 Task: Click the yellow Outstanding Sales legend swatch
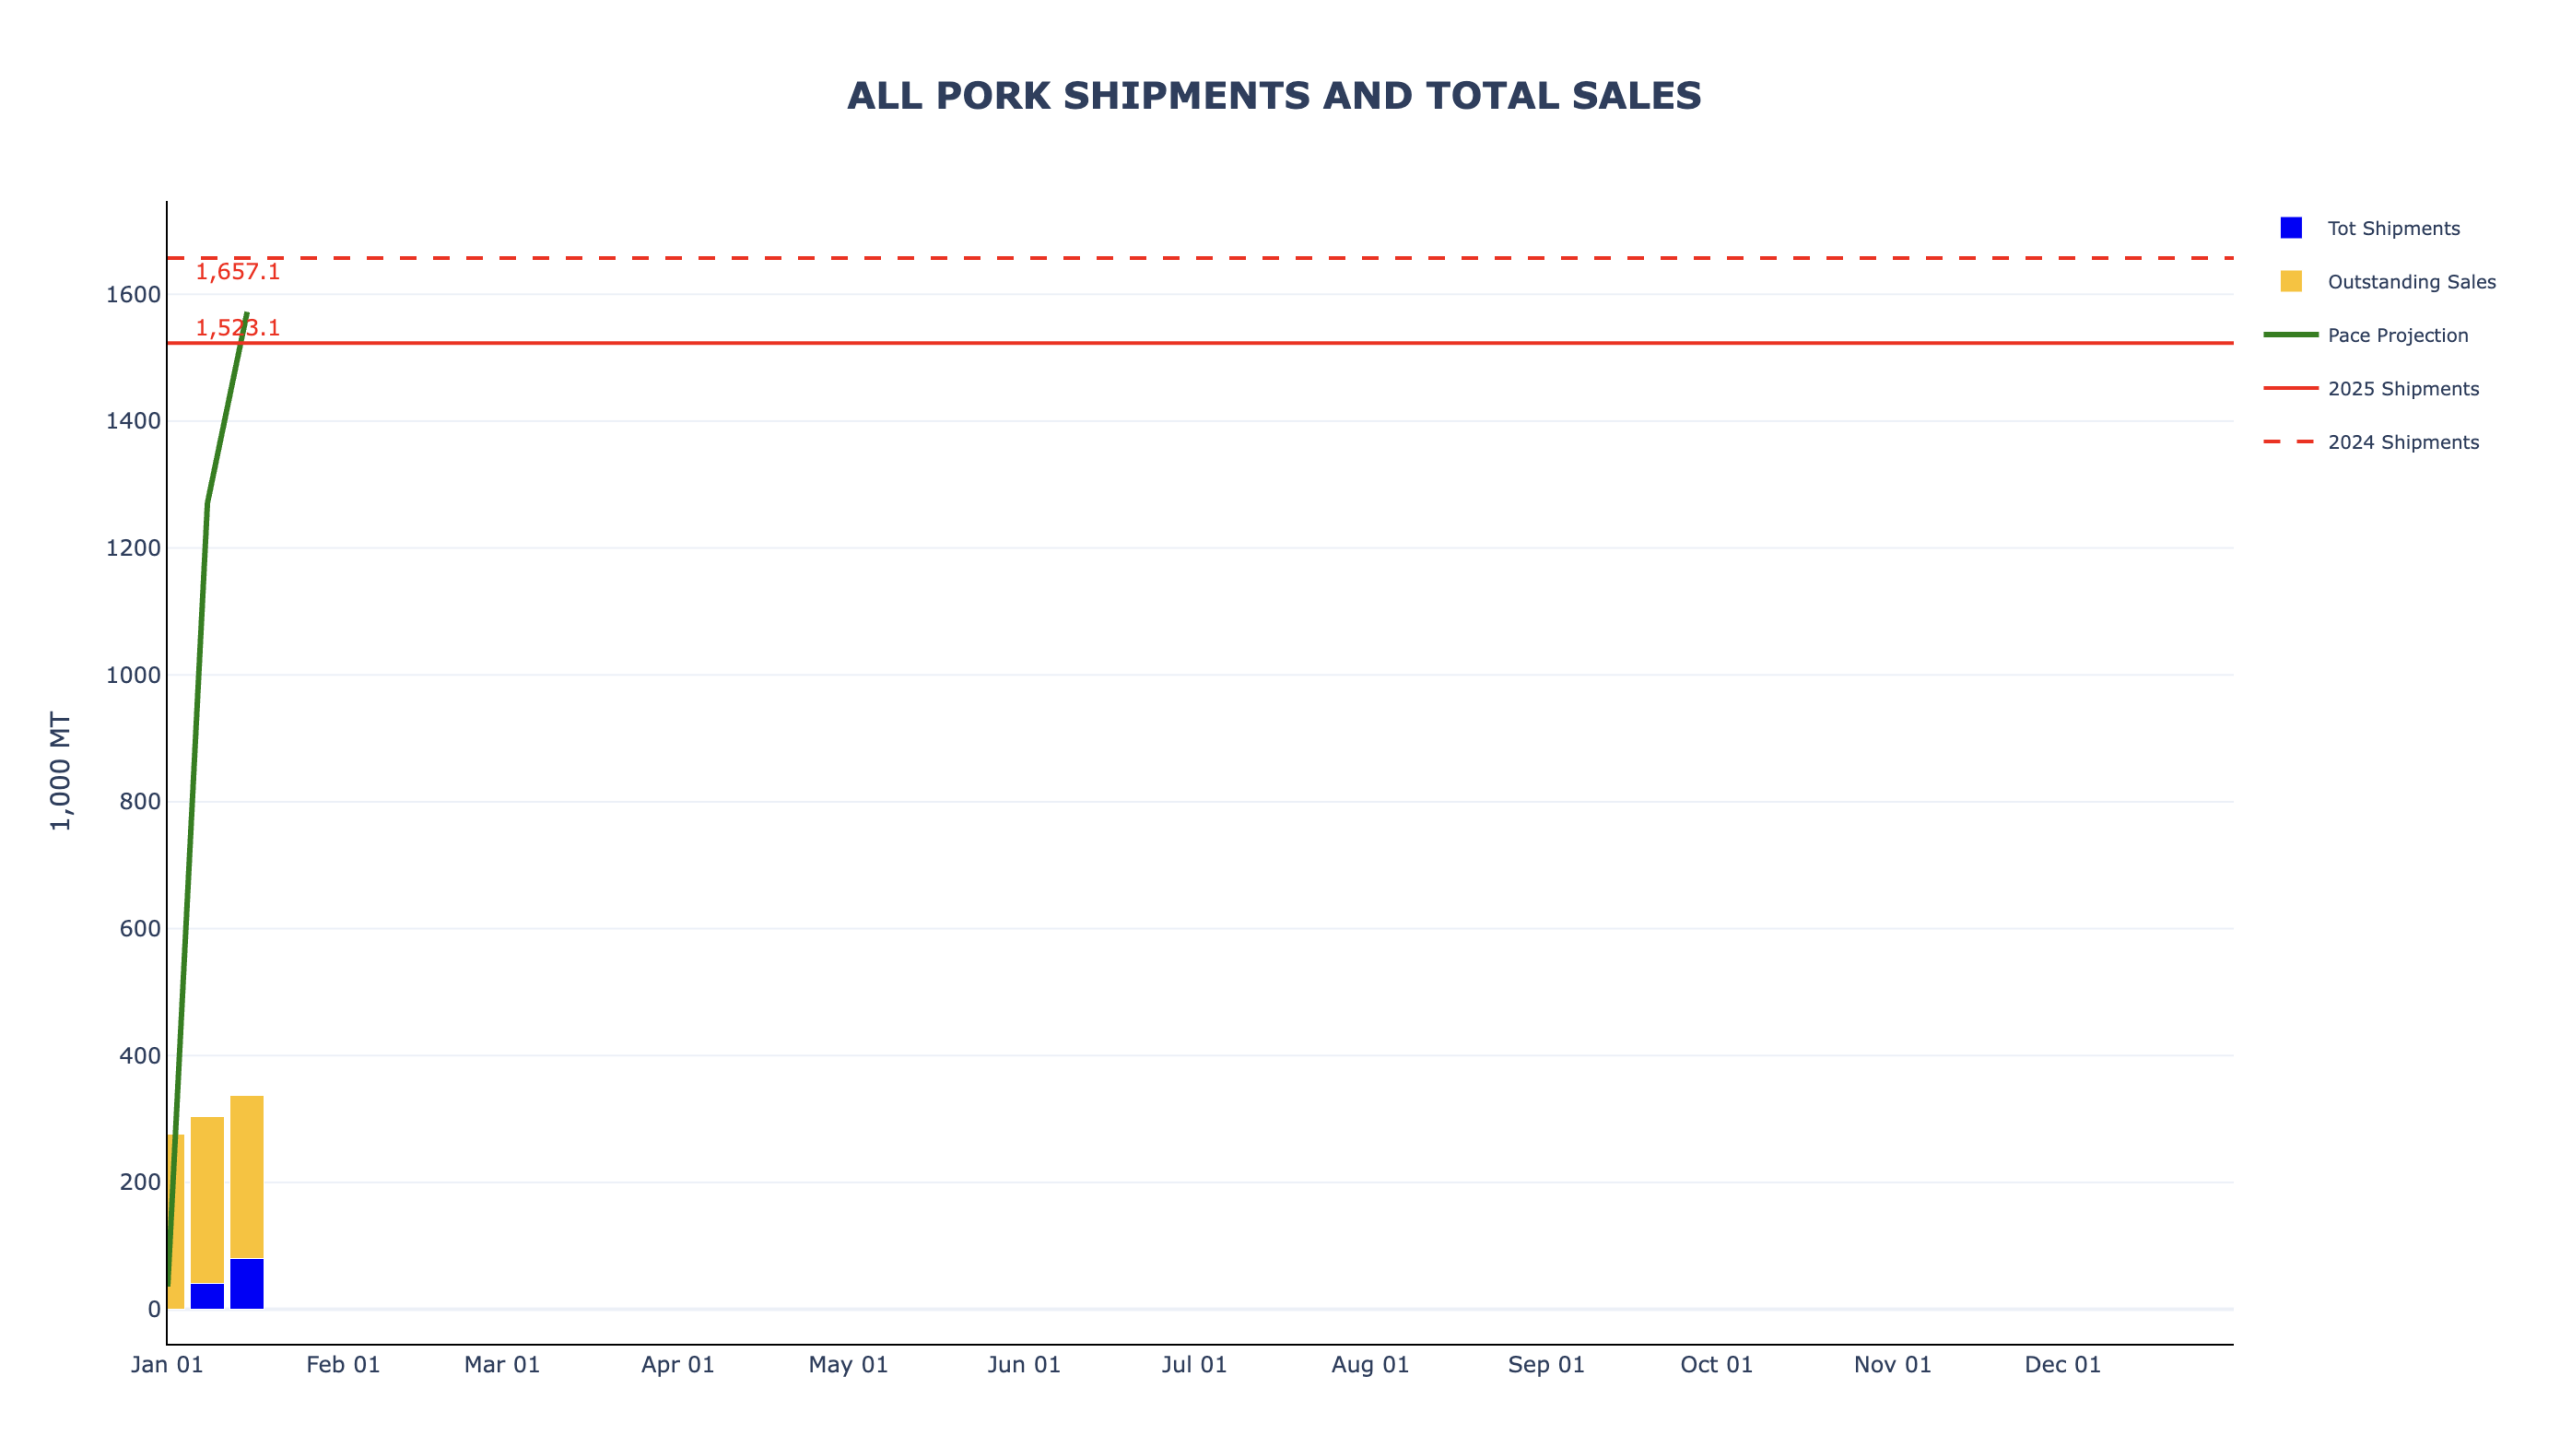tap(2289, 281)
